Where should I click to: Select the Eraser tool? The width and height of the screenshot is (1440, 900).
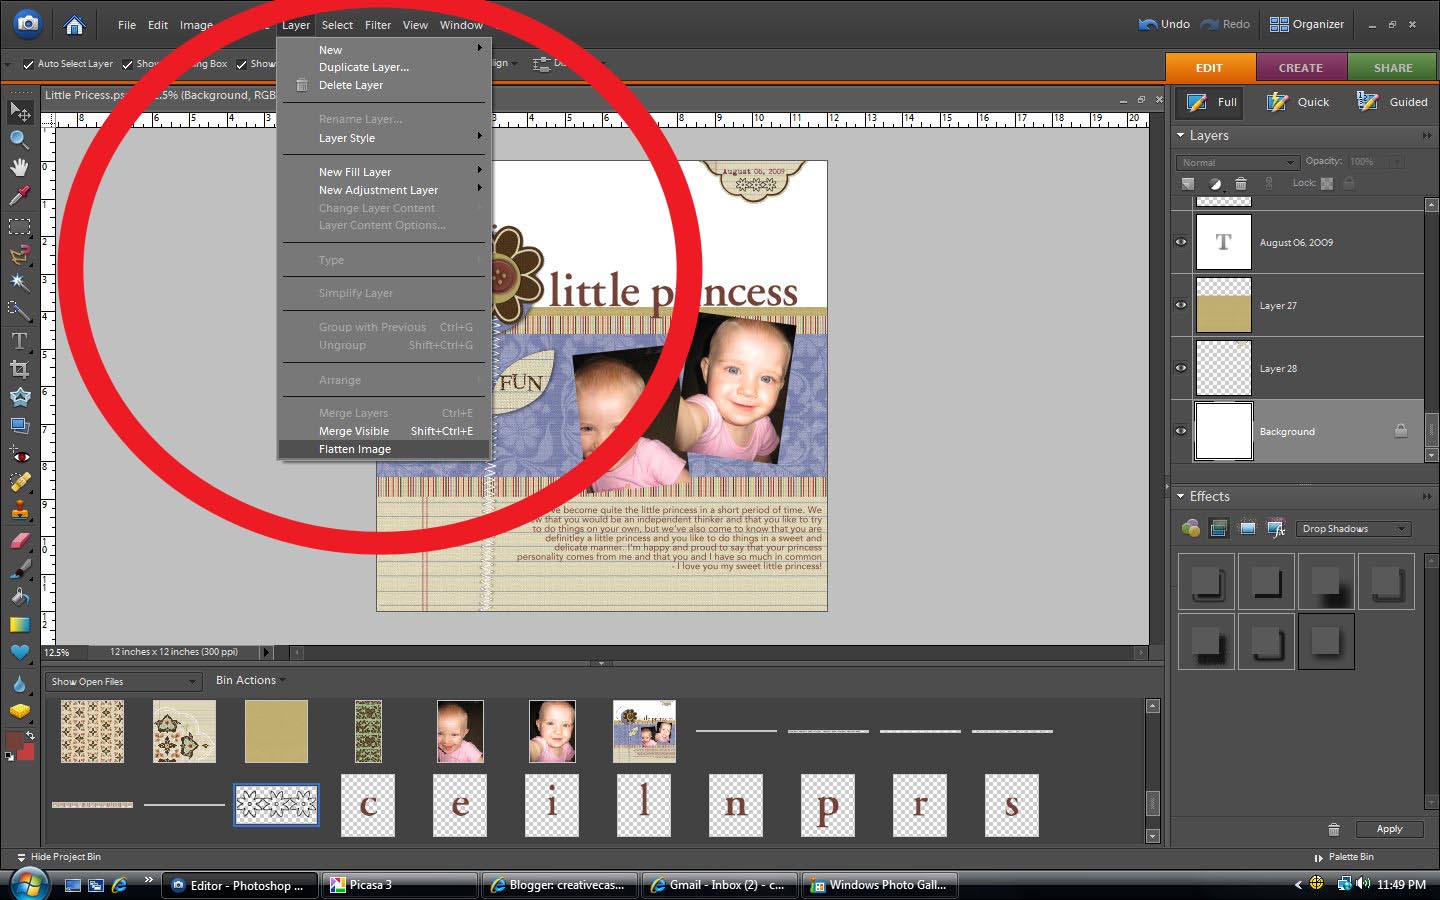pyautogui.click(x=19, y=540)
